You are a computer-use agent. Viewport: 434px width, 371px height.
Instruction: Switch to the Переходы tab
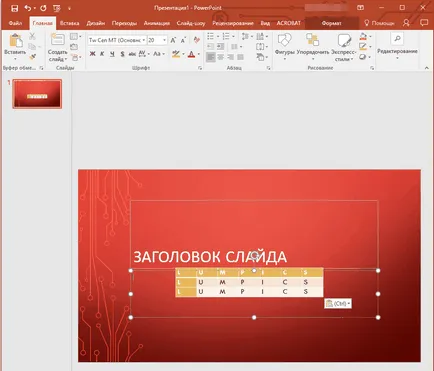click(x=124, y=23)
